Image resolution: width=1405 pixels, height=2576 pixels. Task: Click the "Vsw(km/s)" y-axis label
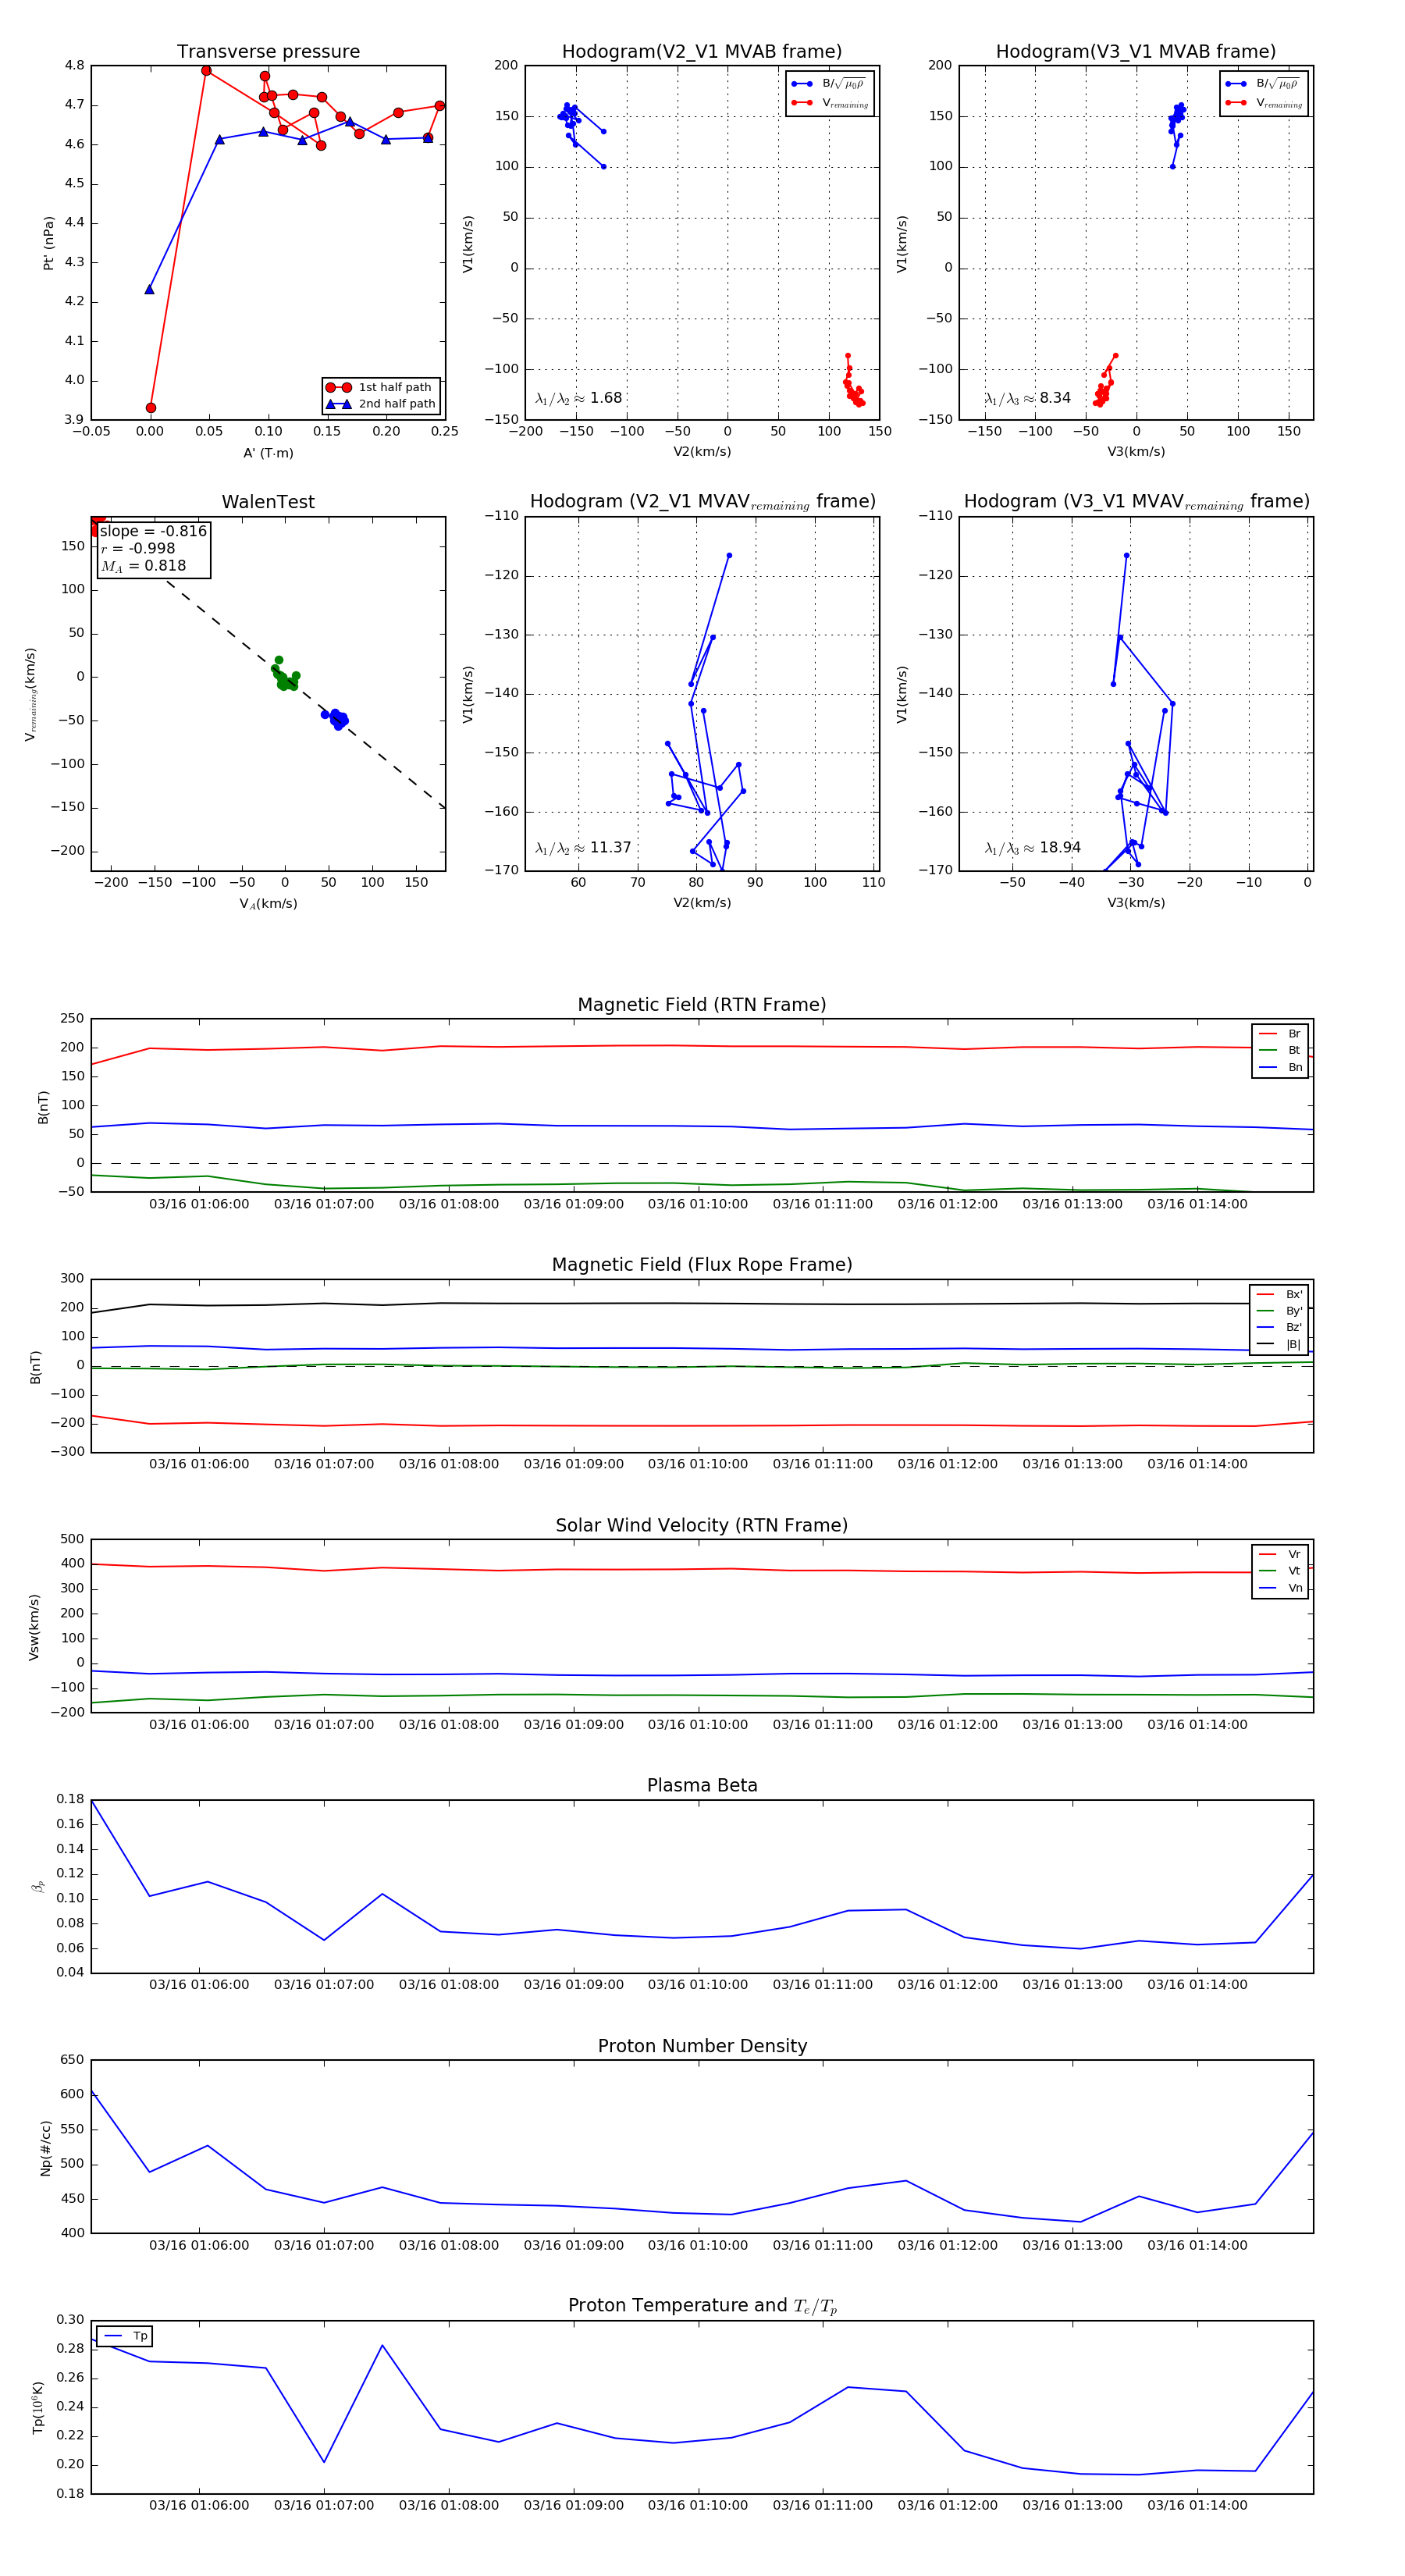(x=34, y=1627)
